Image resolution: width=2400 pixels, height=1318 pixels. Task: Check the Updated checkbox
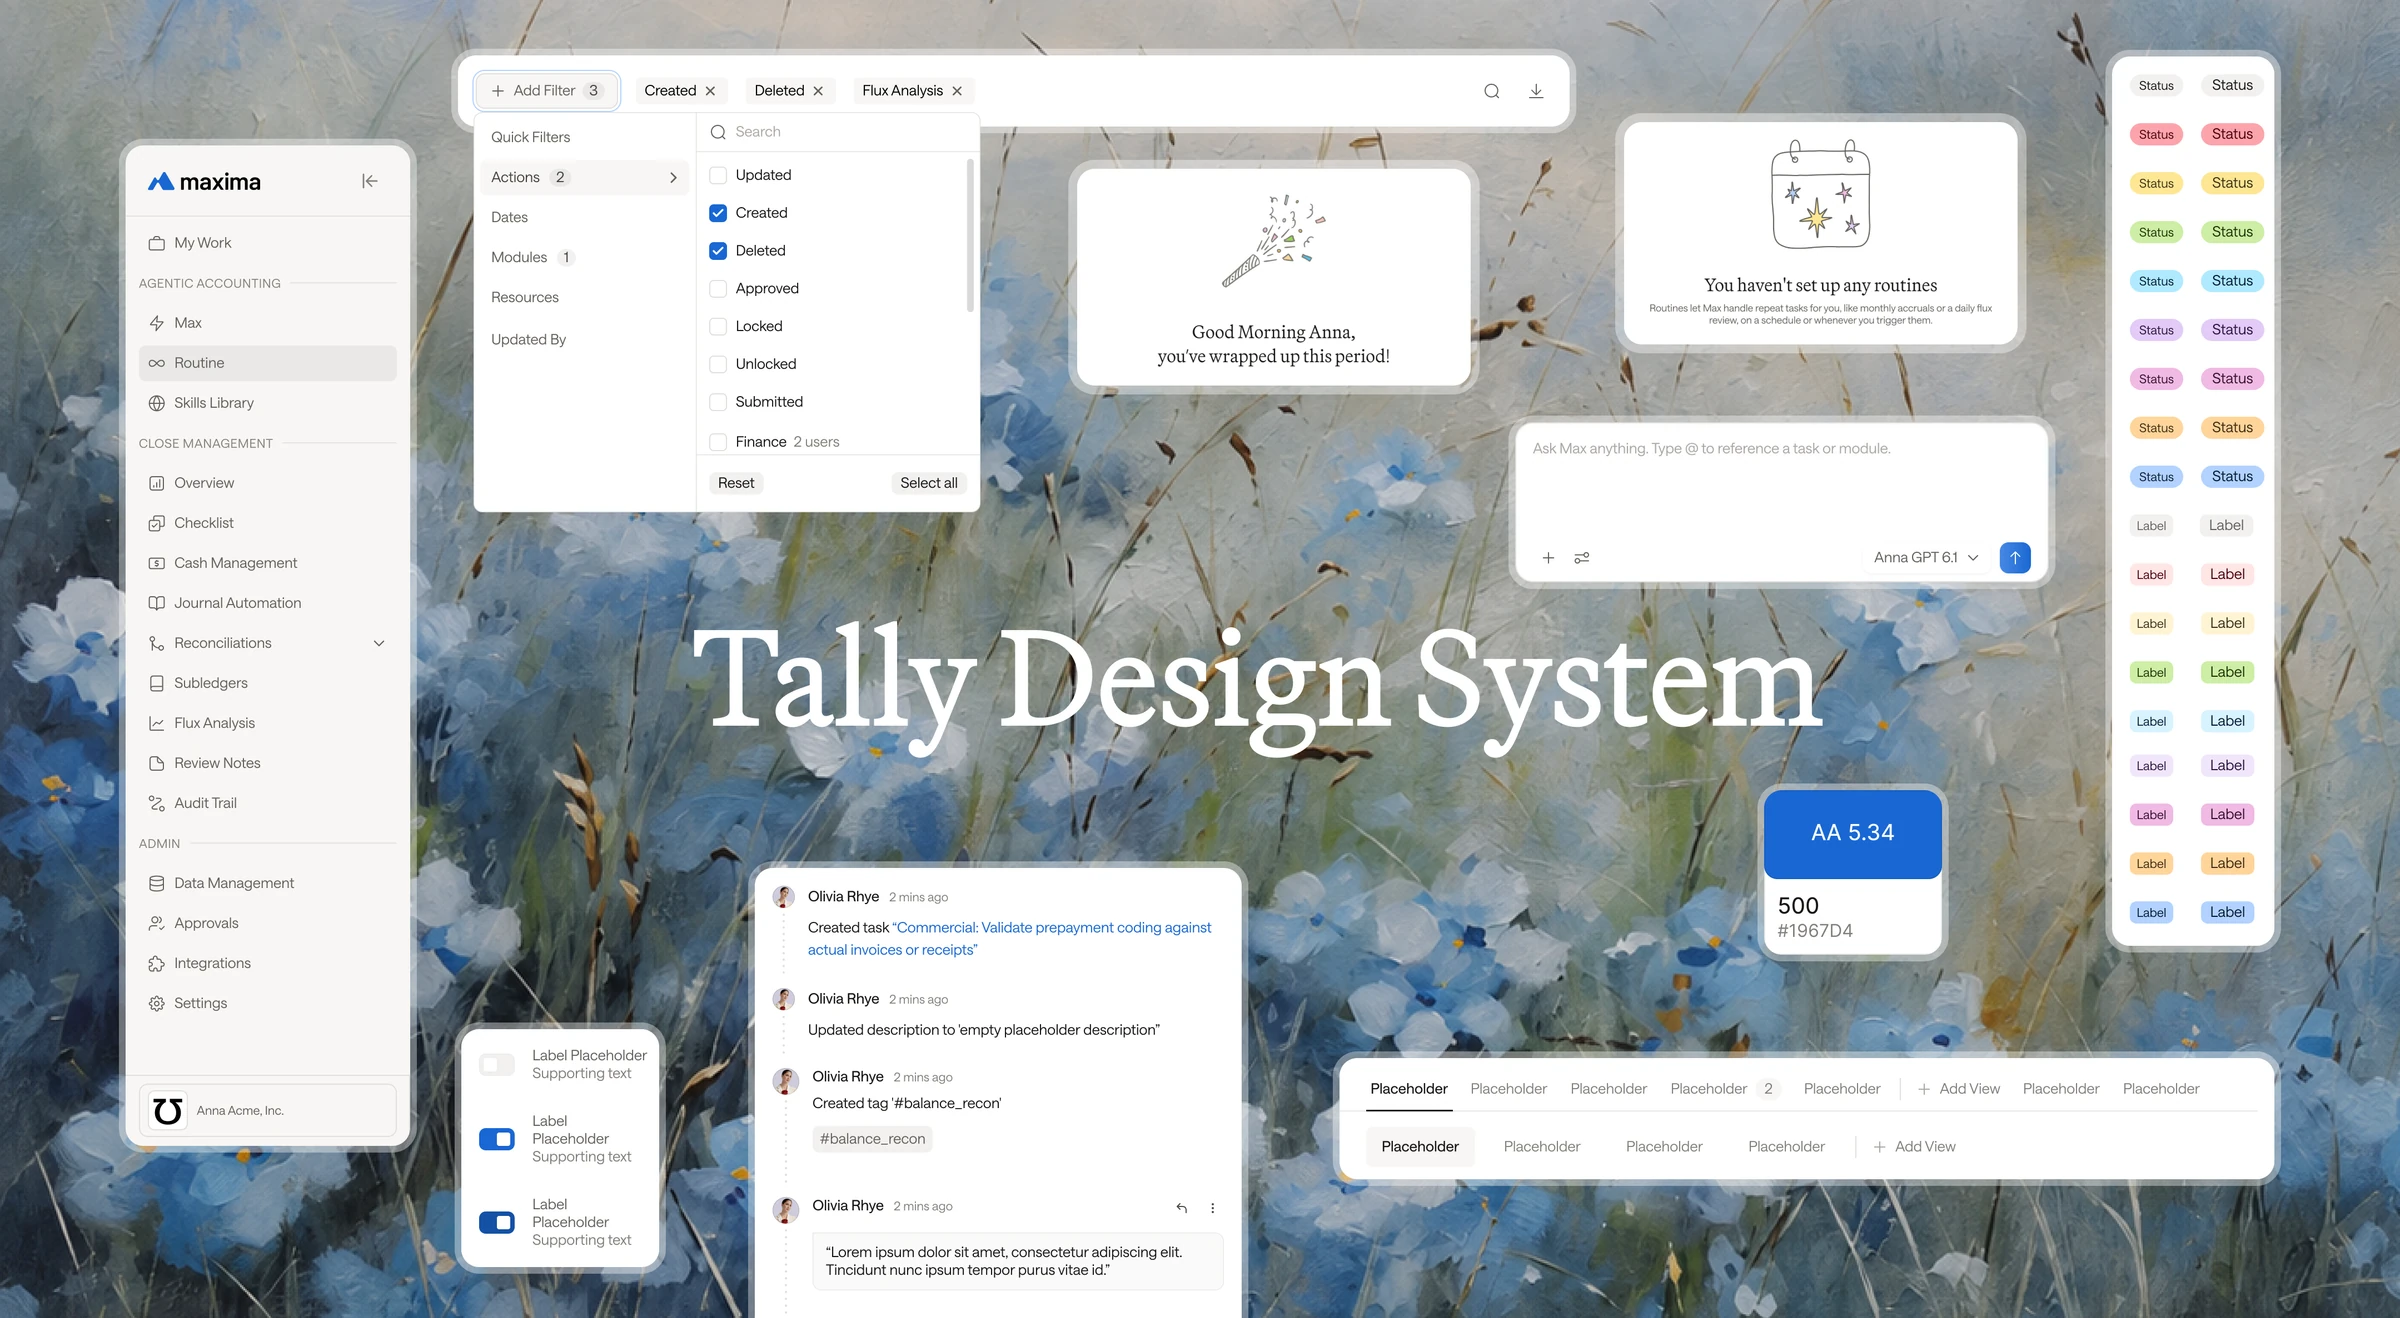tap(718, 175)
